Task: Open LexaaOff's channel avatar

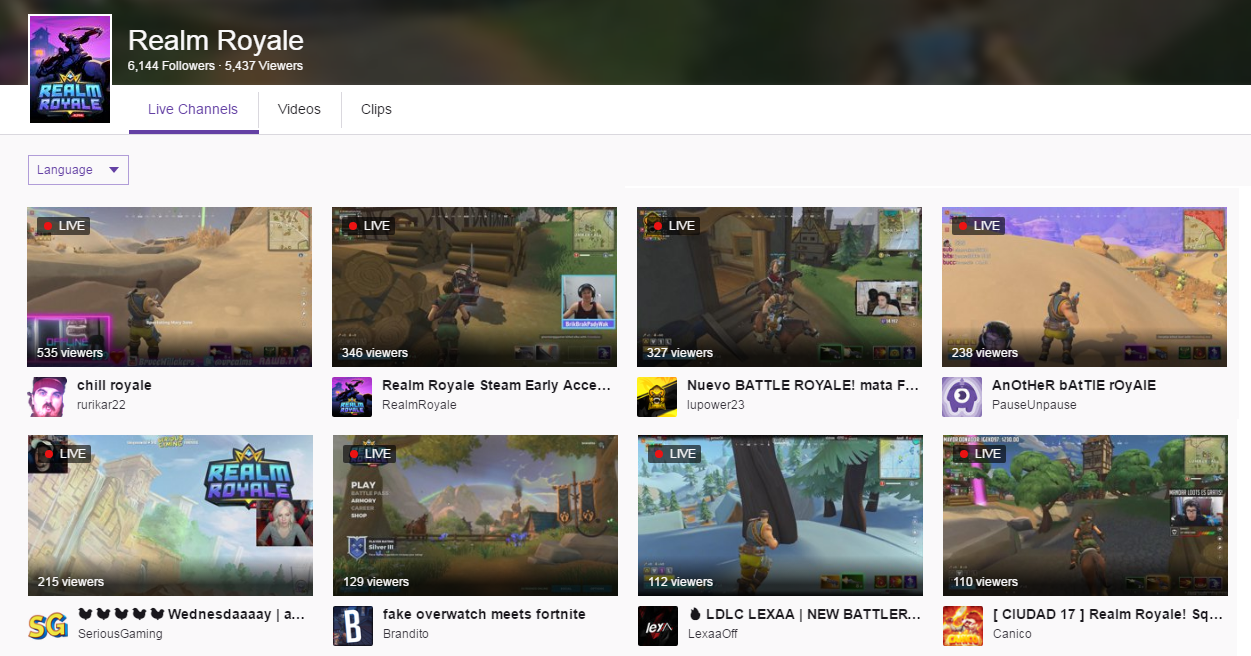Action: (657, 626)
